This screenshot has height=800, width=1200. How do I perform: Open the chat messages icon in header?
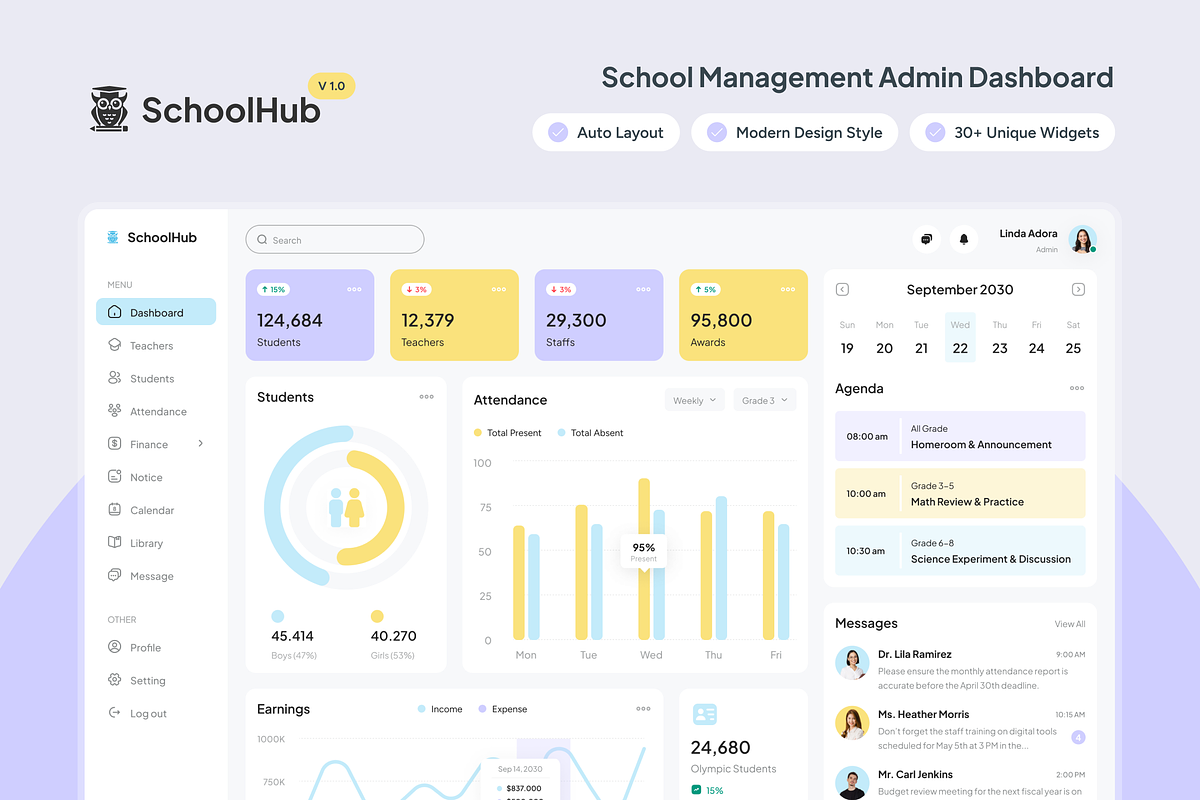click(927, 239)
